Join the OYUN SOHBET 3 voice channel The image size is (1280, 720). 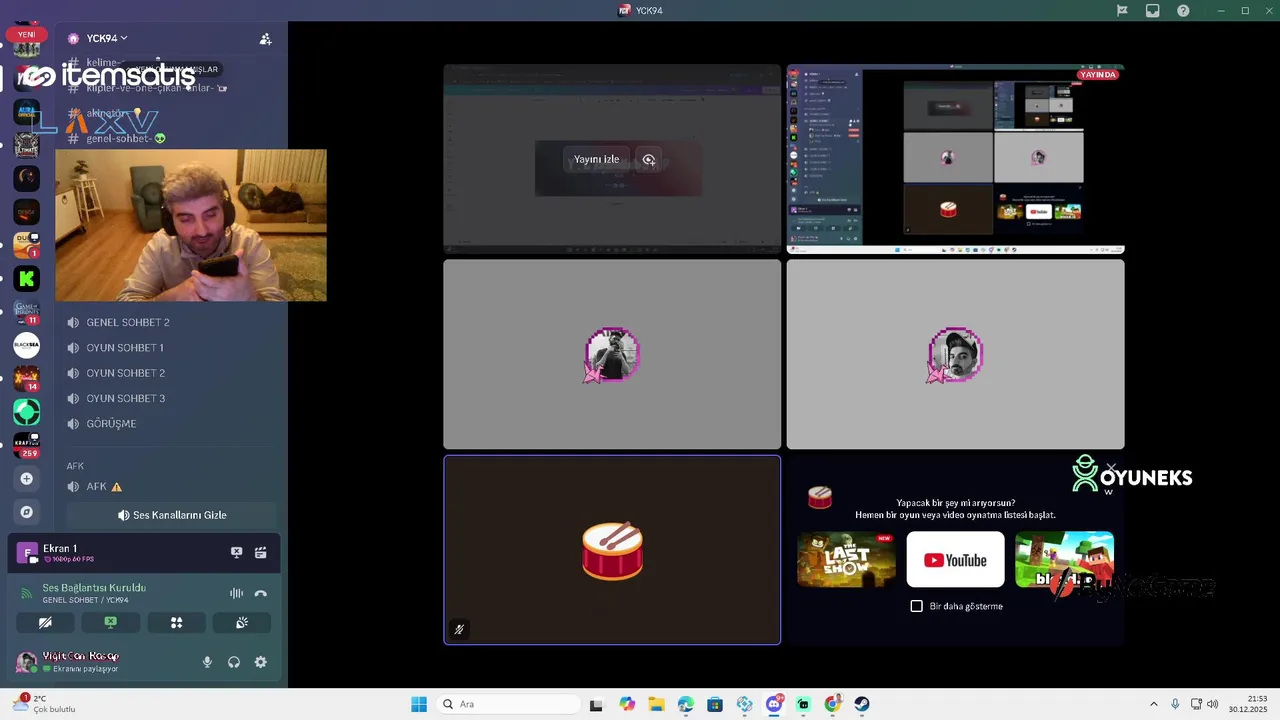(x=168, y=398)
